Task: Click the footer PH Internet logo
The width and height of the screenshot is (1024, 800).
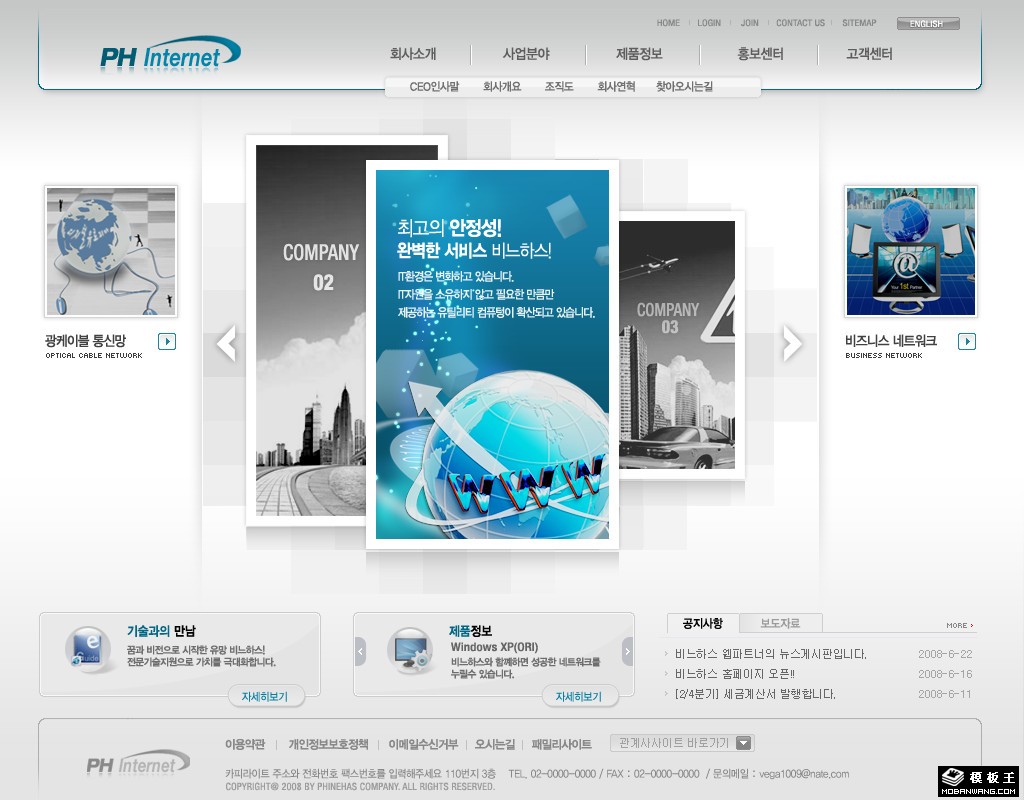Action: click(138, 763)
